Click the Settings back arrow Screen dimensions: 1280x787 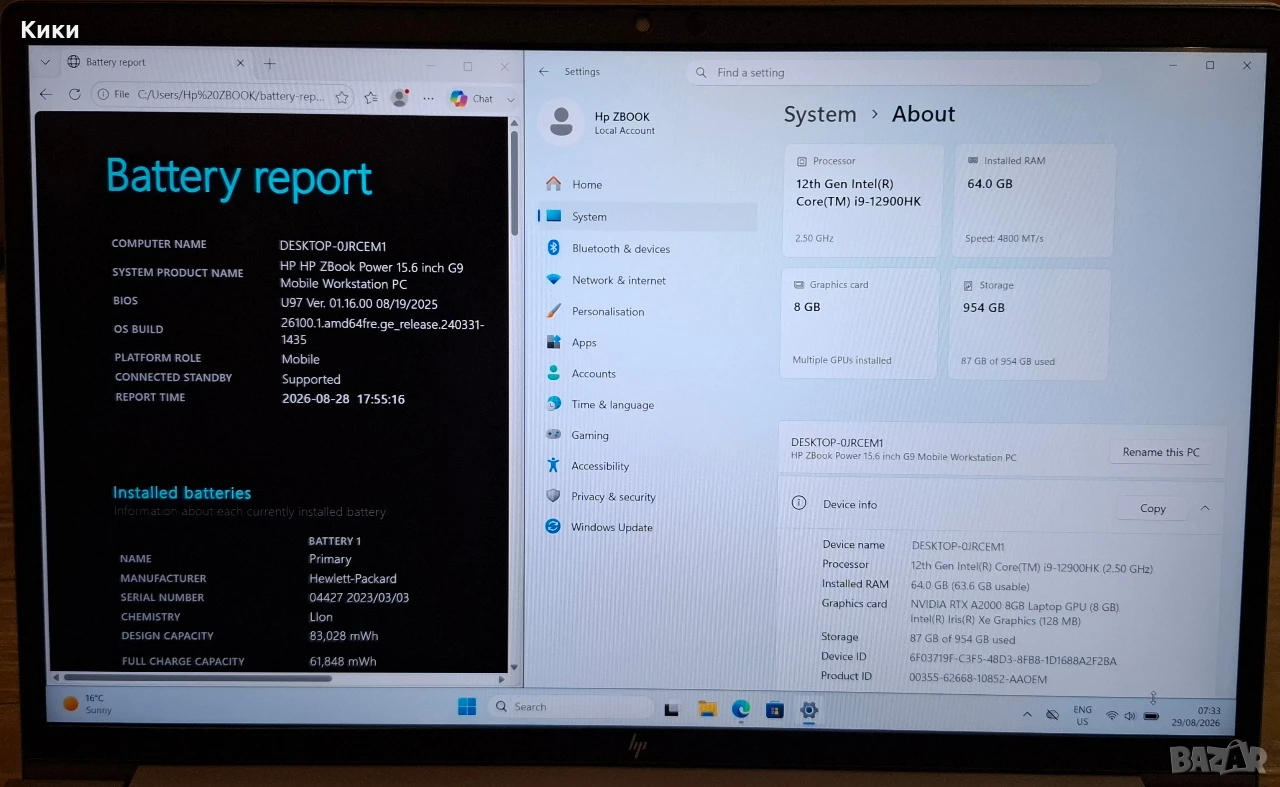[544, 71]
